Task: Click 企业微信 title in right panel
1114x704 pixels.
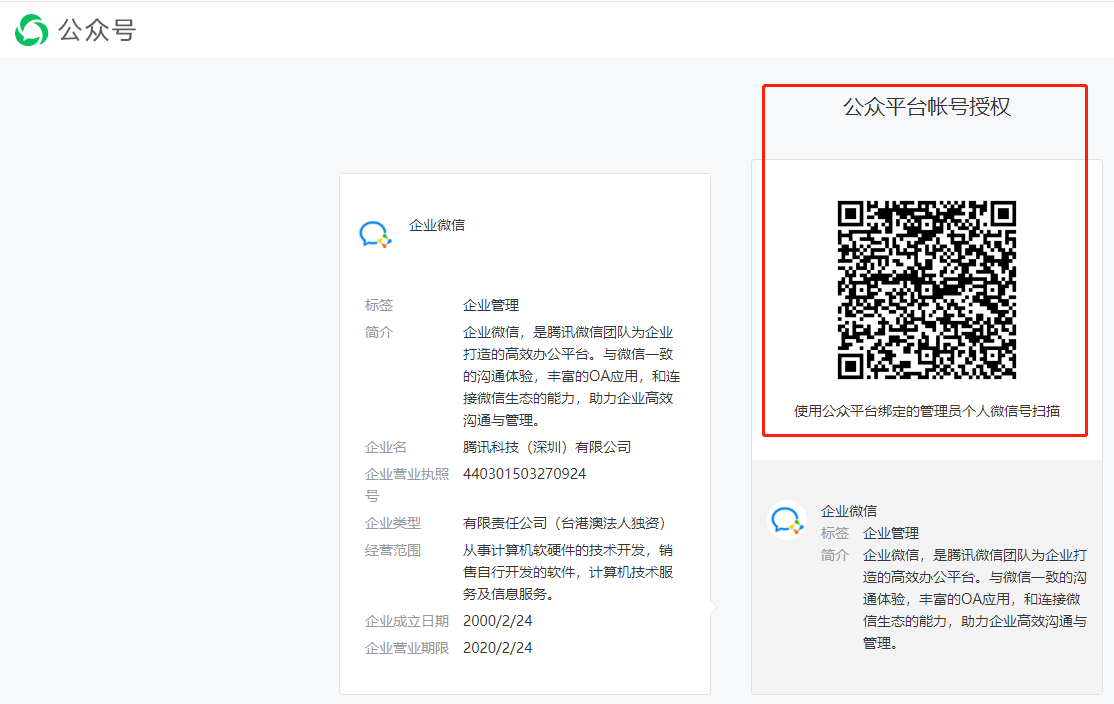Action: 849,511
